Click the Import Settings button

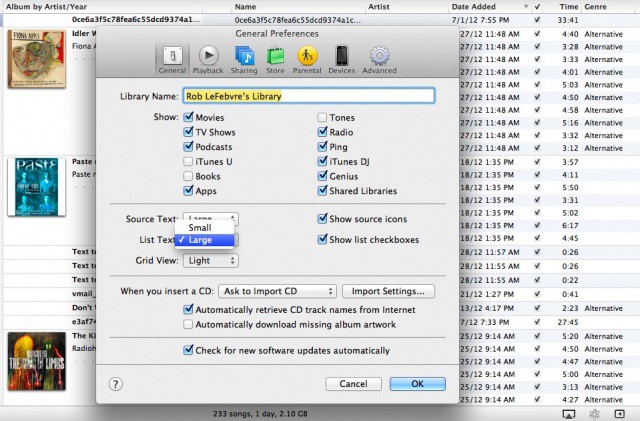[388, 291]
